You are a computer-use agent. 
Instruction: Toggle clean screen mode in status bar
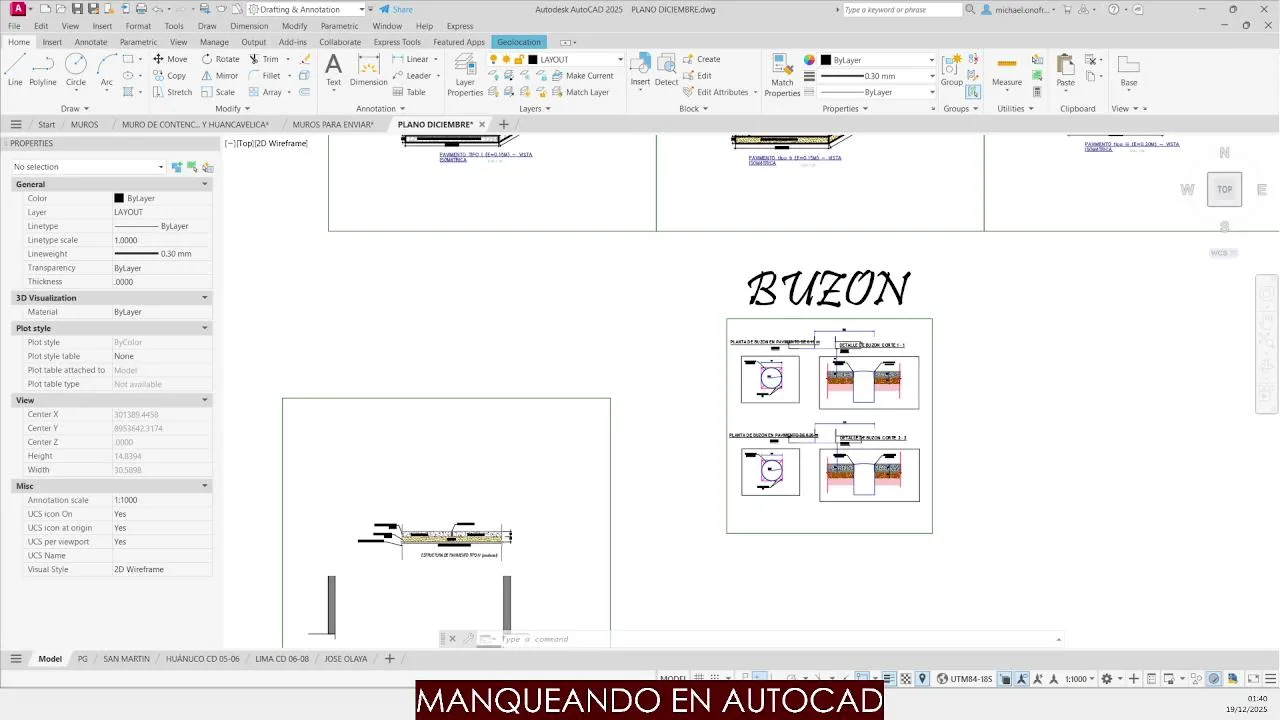coord(1253,679)
